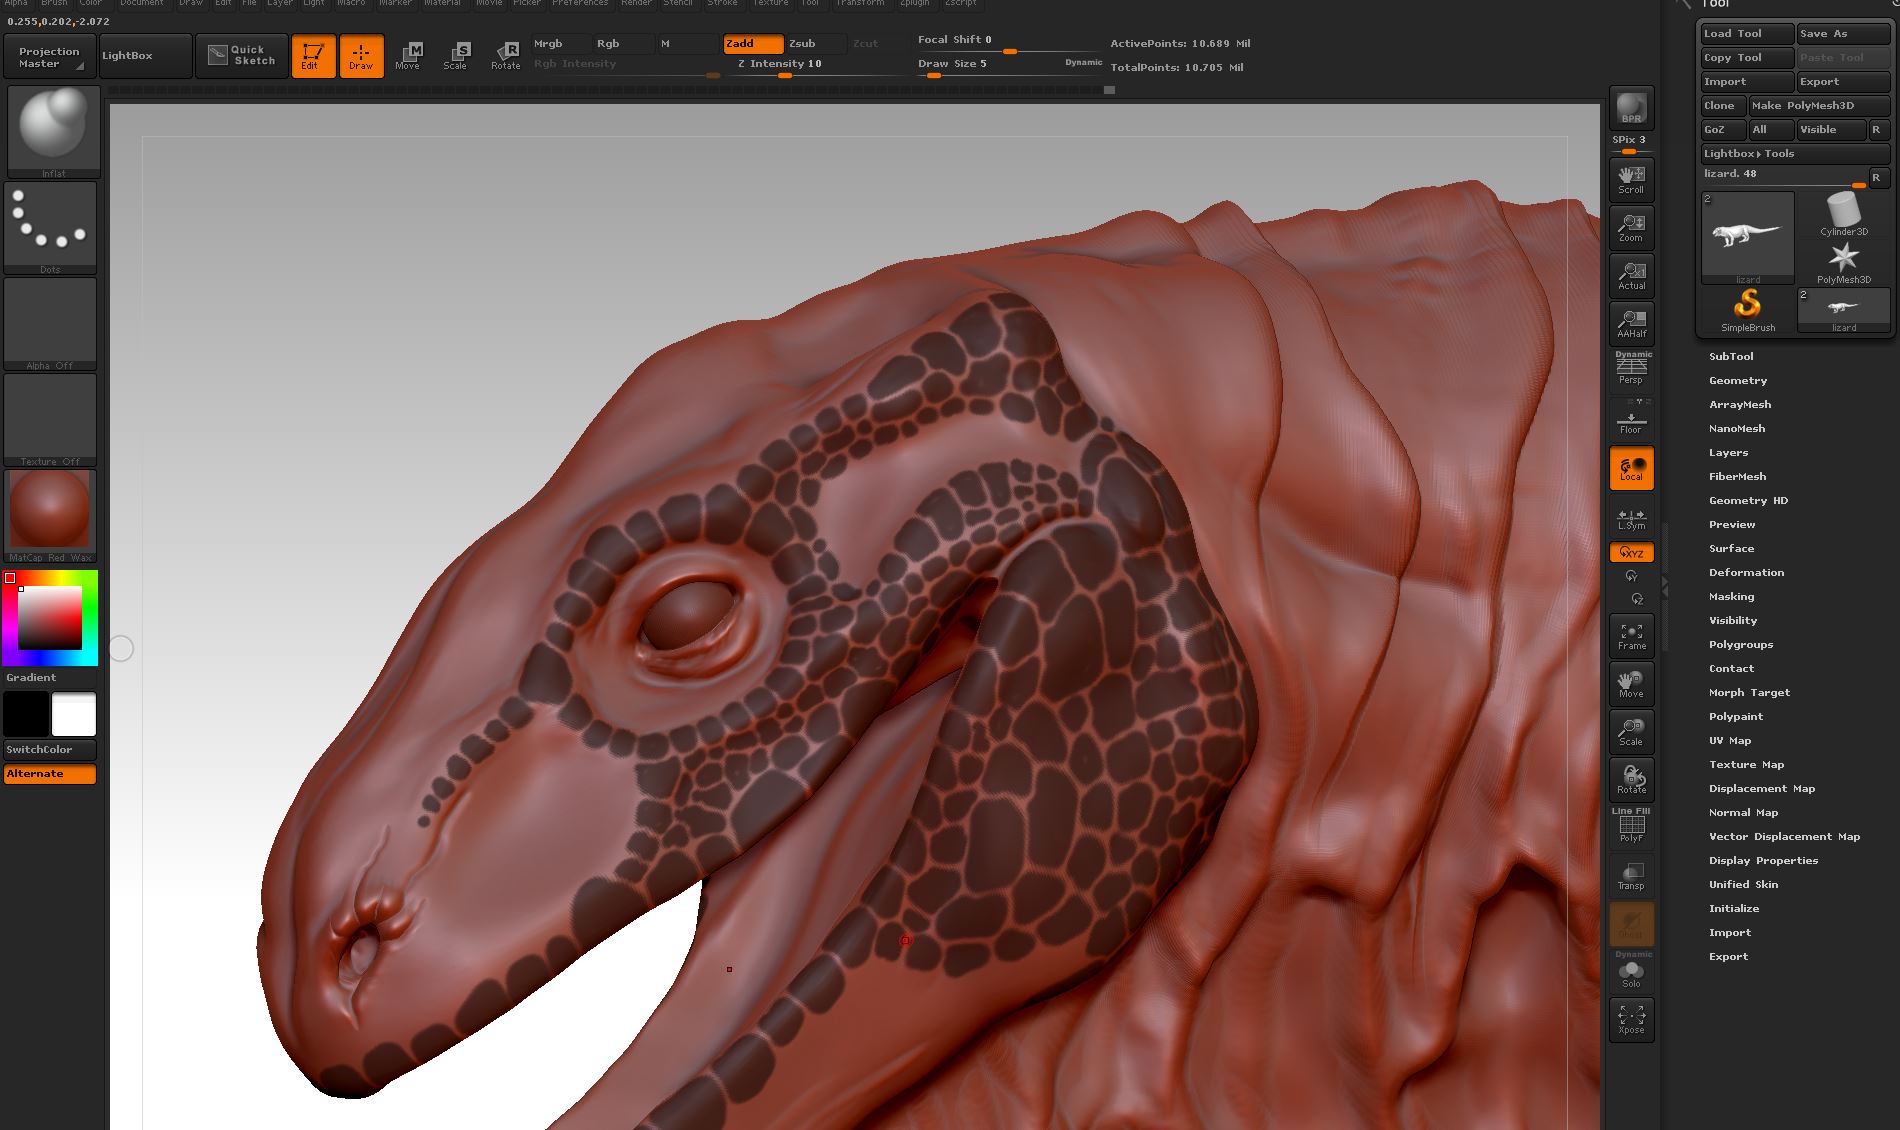Select the SimpleBrush tool
The image size is (1900, 1130).
click(1748, 311)
